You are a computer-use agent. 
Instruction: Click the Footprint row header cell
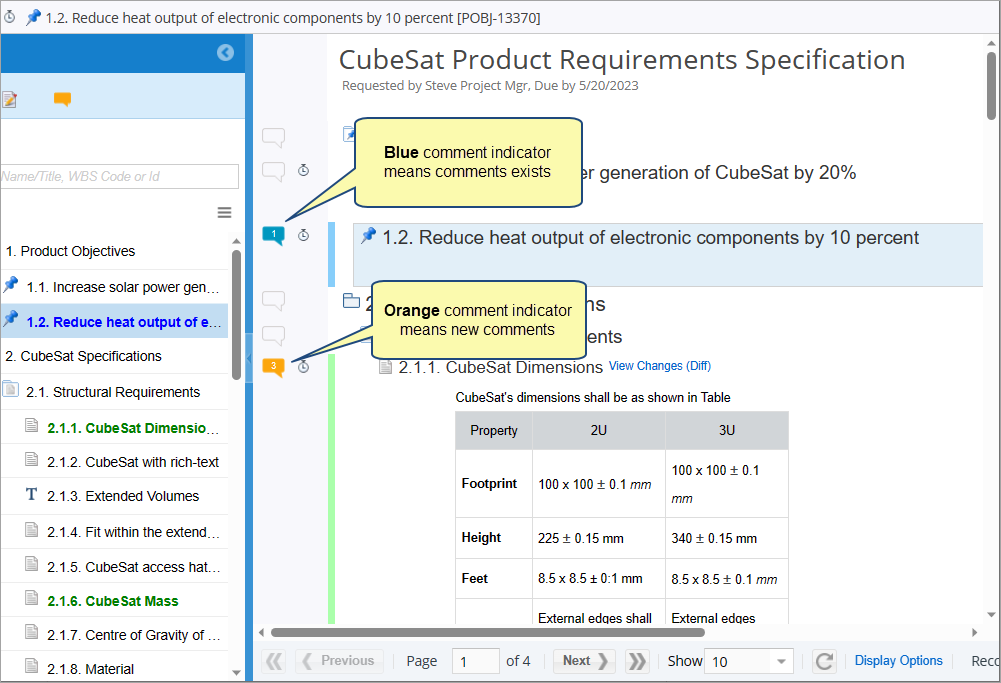pyautogui.click(x=494, y=484)
